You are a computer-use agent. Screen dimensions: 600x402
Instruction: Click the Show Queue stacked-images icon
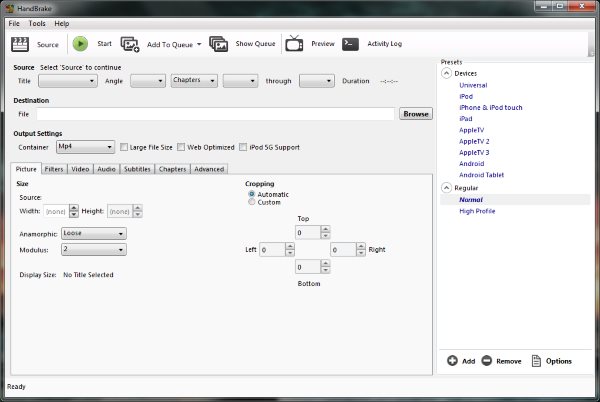(x=218, y=44)
